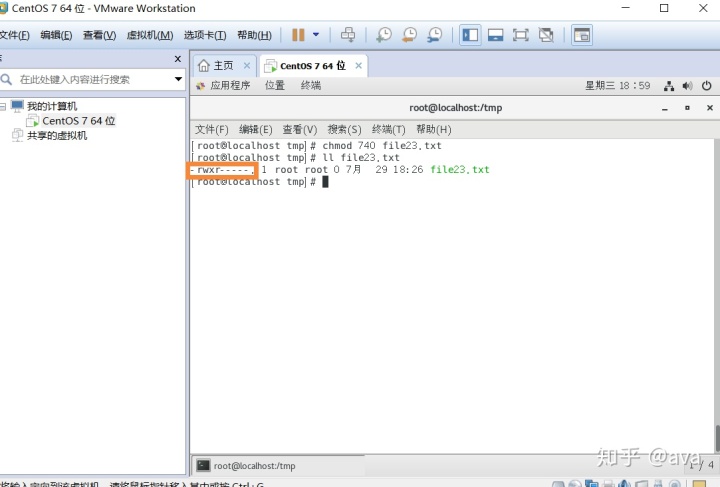Viewport: 720px width, 487px height.
Task: Open the GNOME 终端 top bar menu
Action: 311,85
